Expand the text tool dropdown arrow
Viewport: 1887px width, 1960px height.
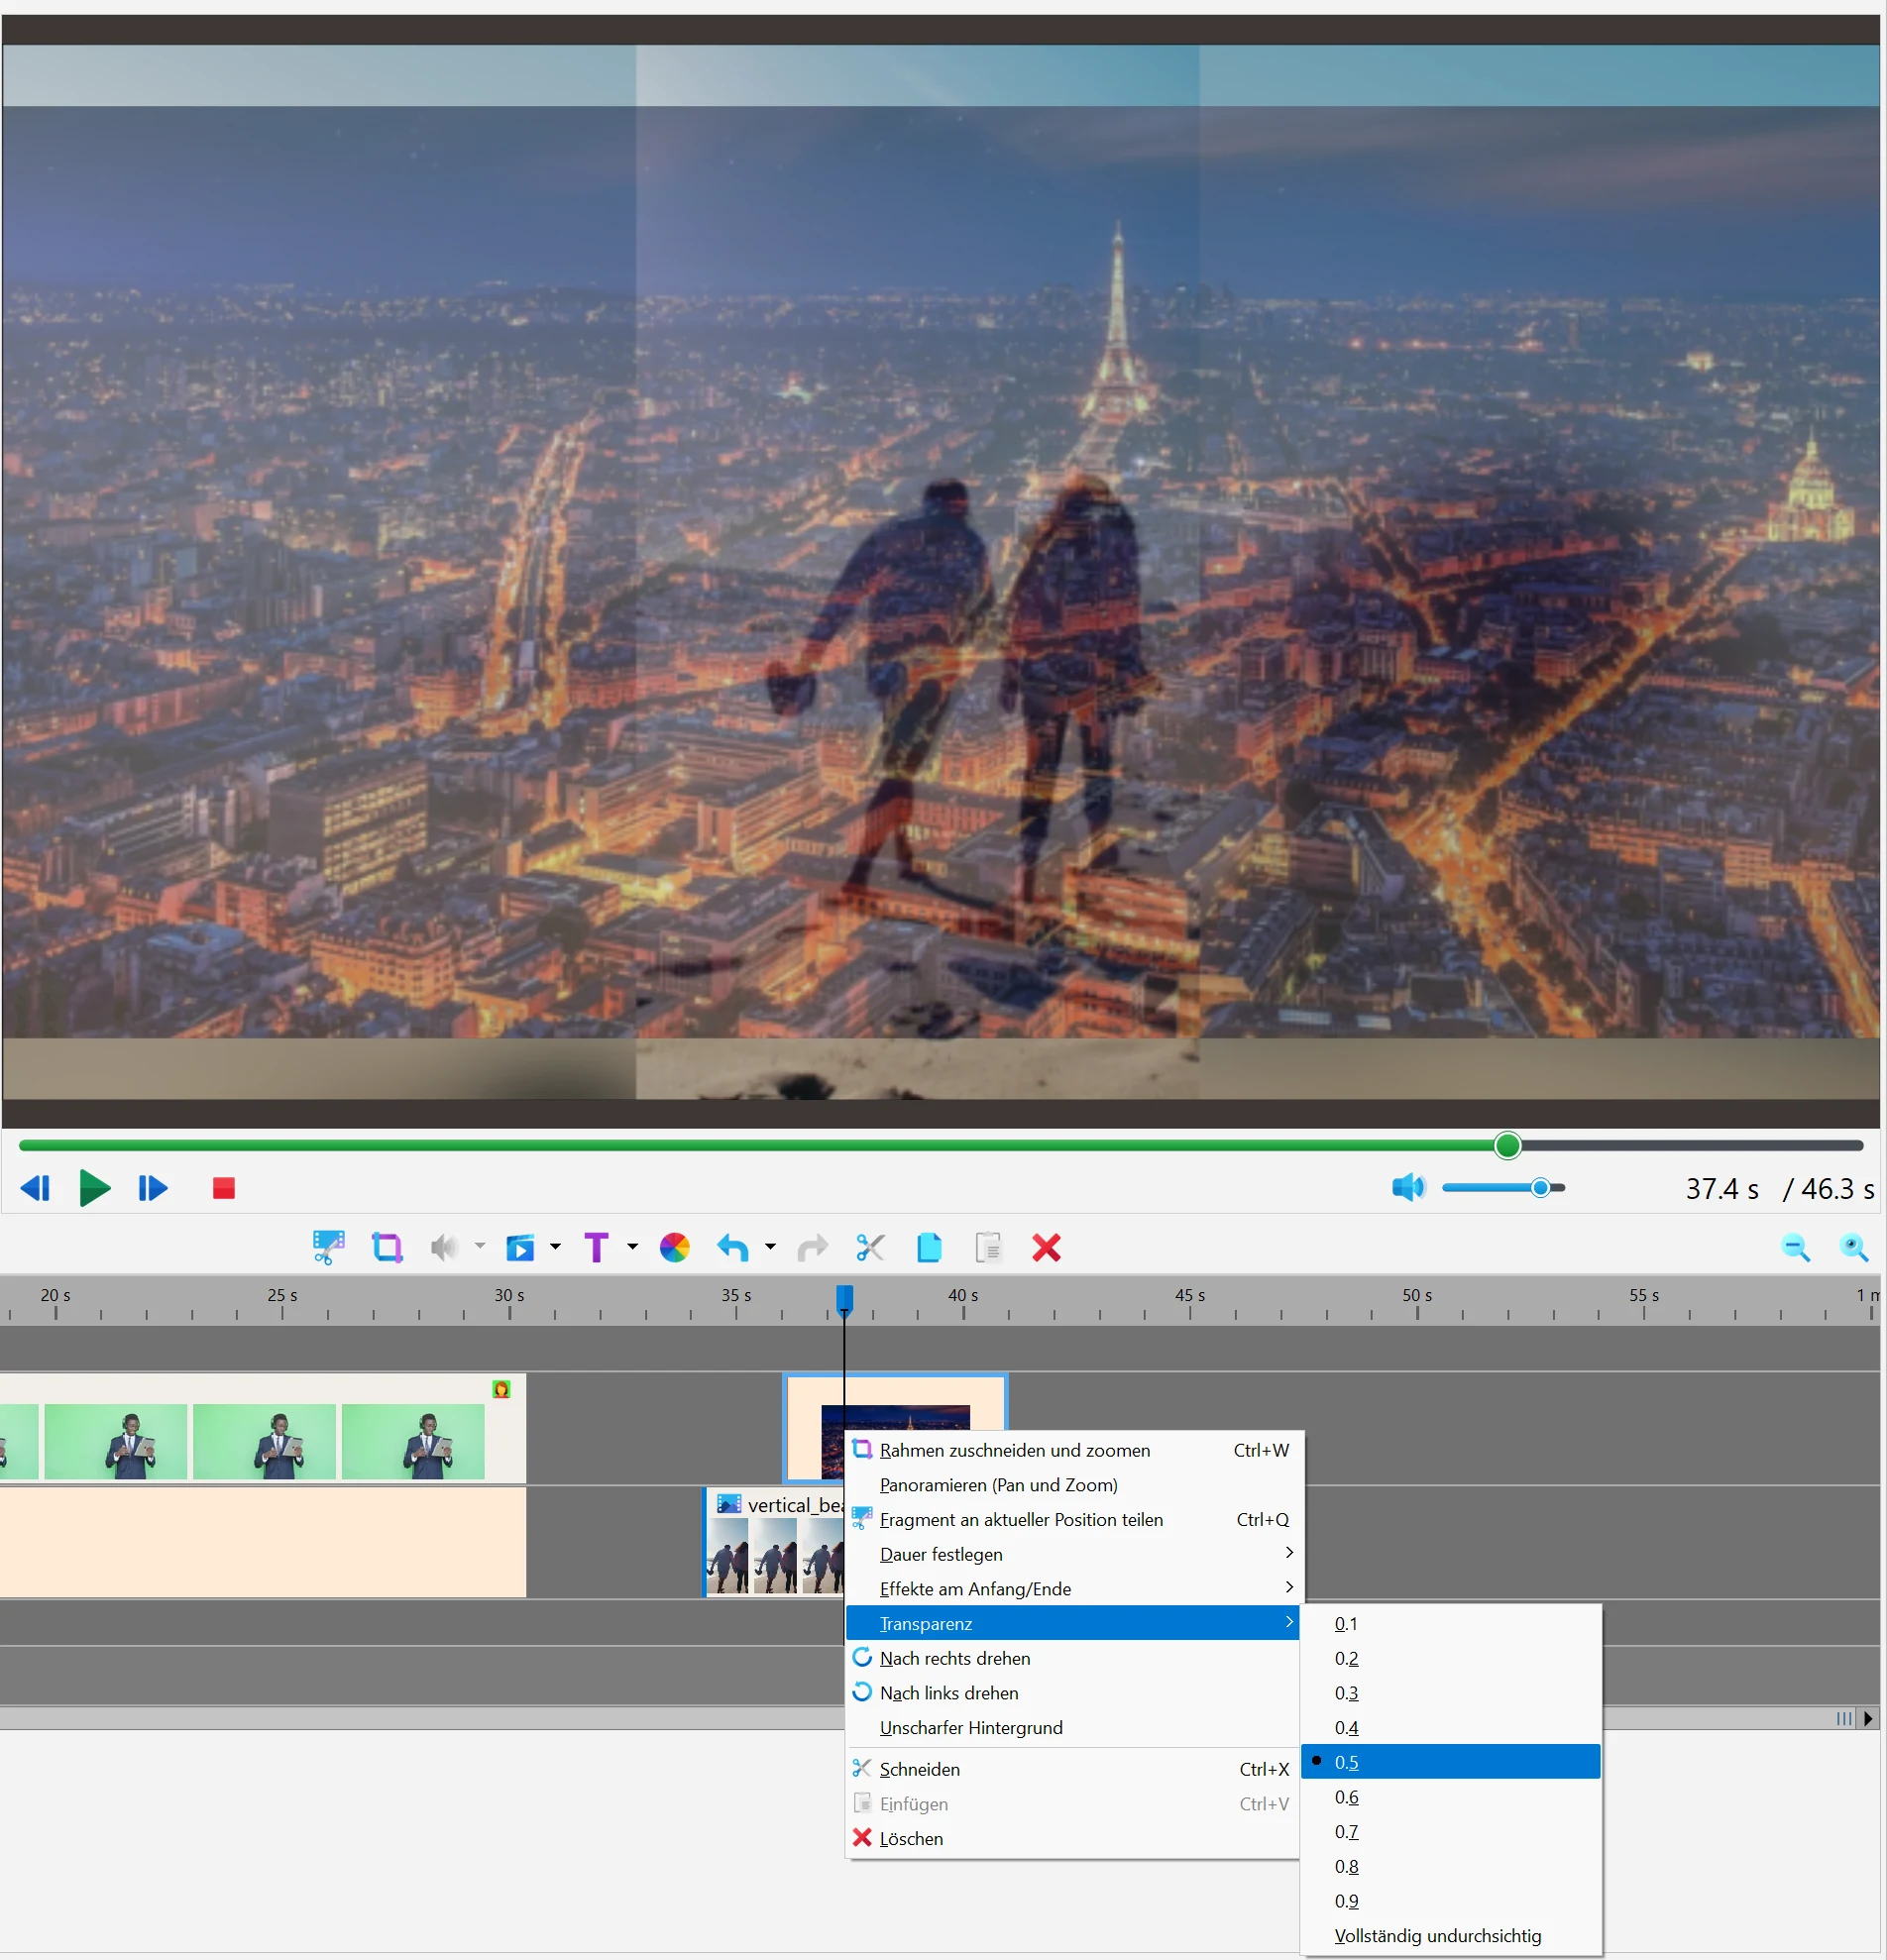[x=632, y=1247]
